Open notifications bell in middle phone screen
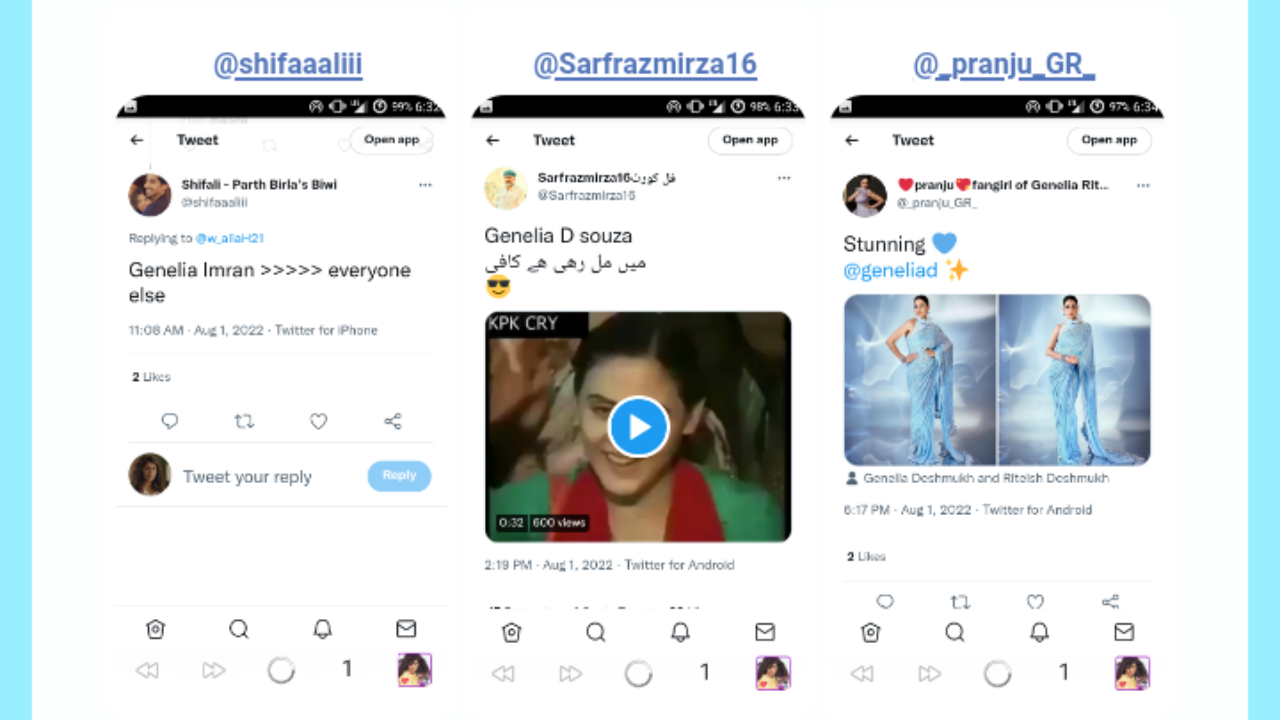1280x720 pixels. pos(680,631)
